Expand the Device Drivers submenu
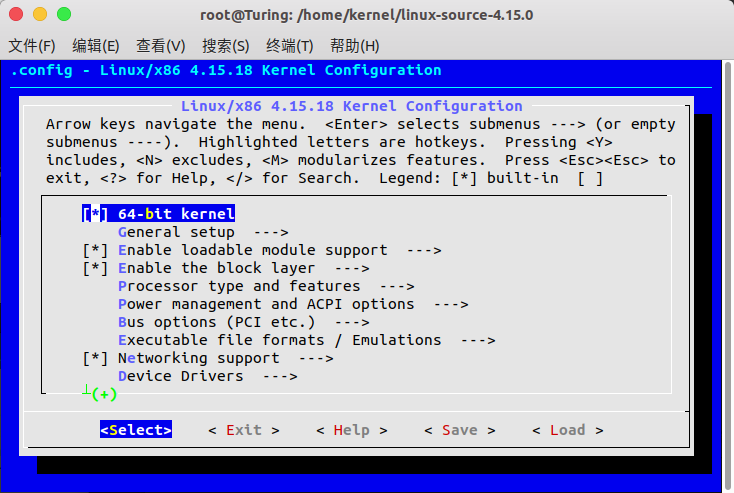This screenshot has height=493, width=734. [x=207, y=376]
